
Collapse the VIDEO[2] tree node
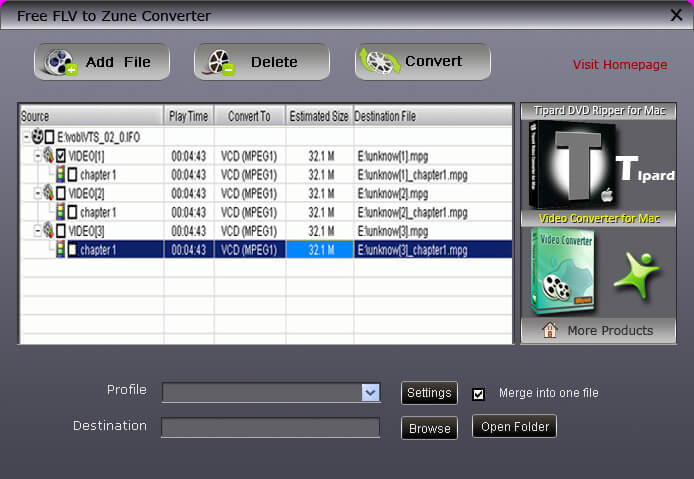[x=37, y=193]
